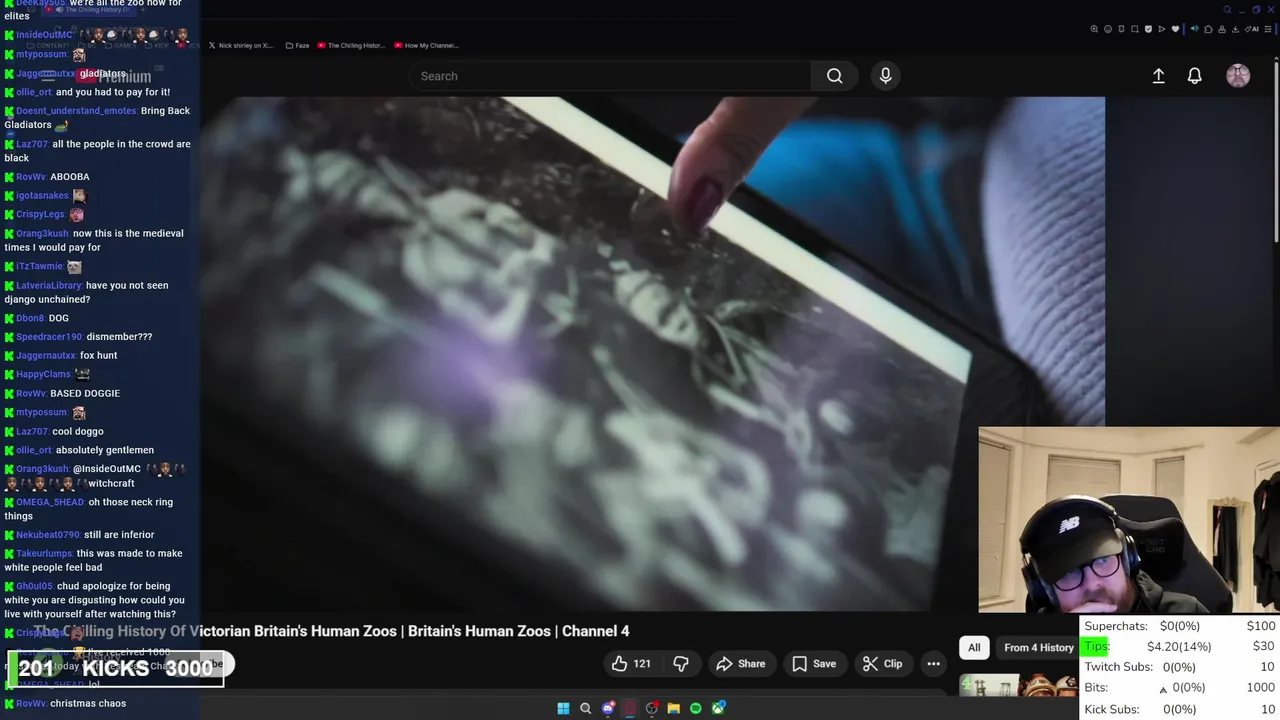
Task: Click username Gh0ul05 in chat
Action: [34, 586]
